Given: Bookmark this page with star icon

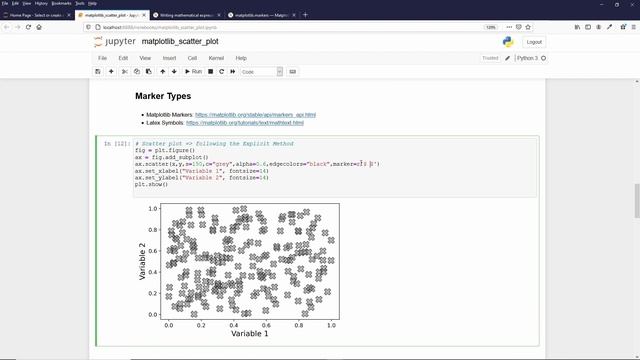Looking at the screenshot, I should 528,27.
